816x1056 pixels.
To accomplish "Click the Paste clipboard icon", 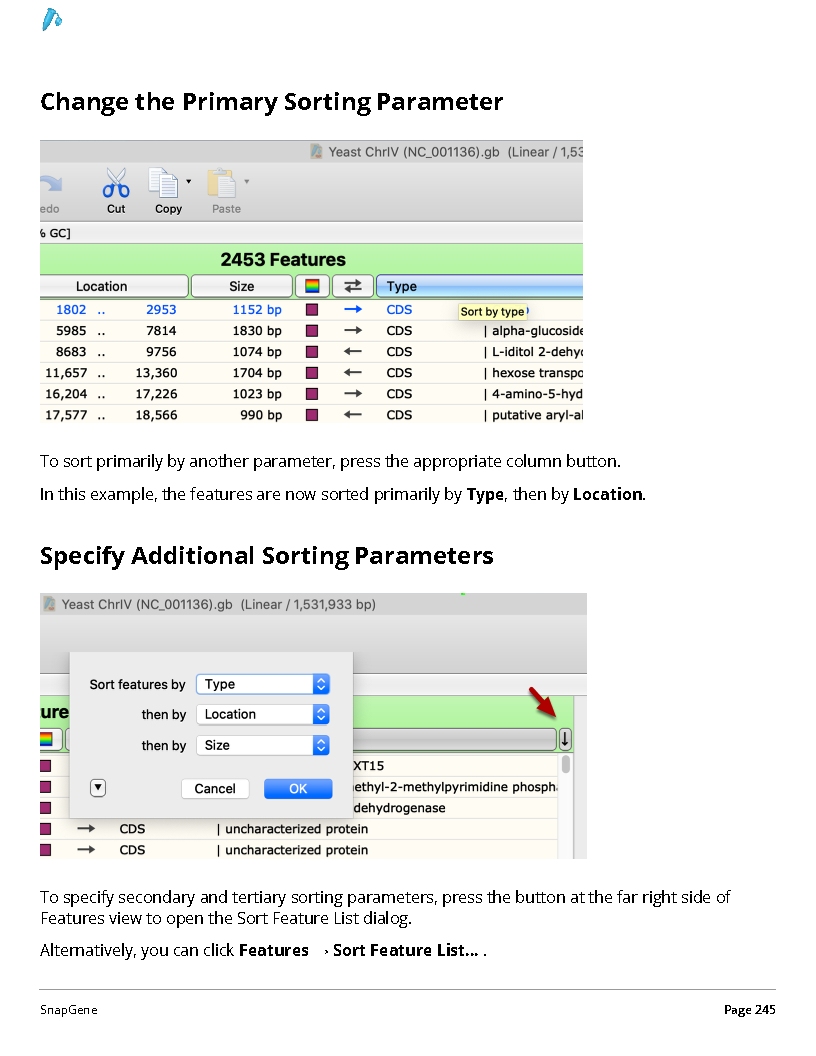I will (222, 183).
